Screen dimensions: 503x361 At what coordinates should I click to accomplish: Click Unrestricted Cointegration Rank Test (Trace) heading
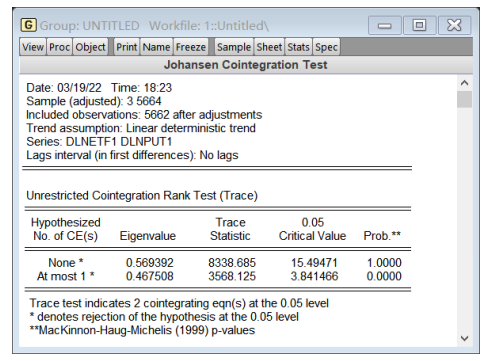tap(142, 195)
